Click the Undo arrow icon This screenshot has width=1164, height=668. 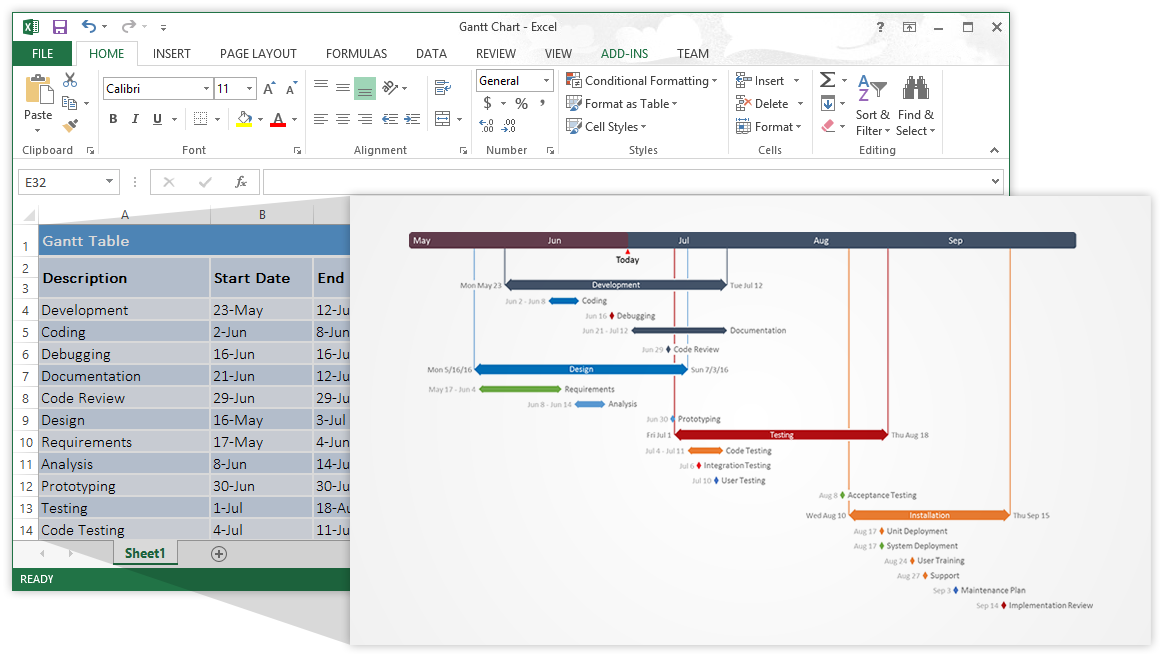point(89,27)
